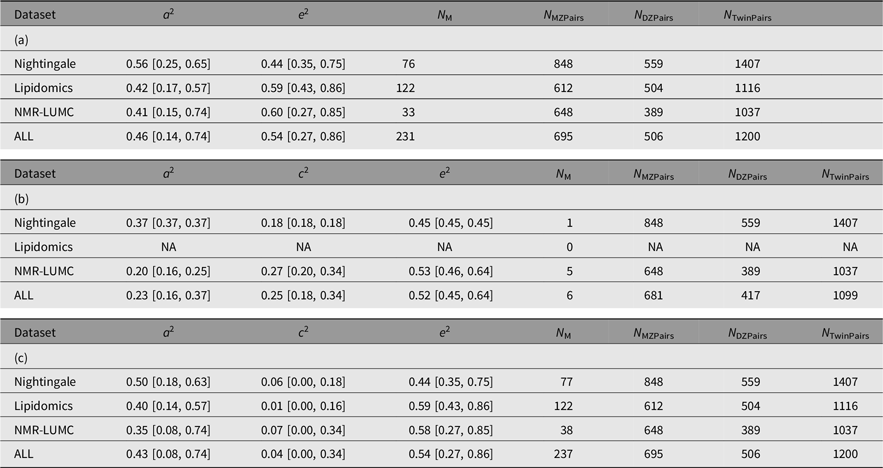Click the Lipidomics row label in table (b)

(43, 247)
